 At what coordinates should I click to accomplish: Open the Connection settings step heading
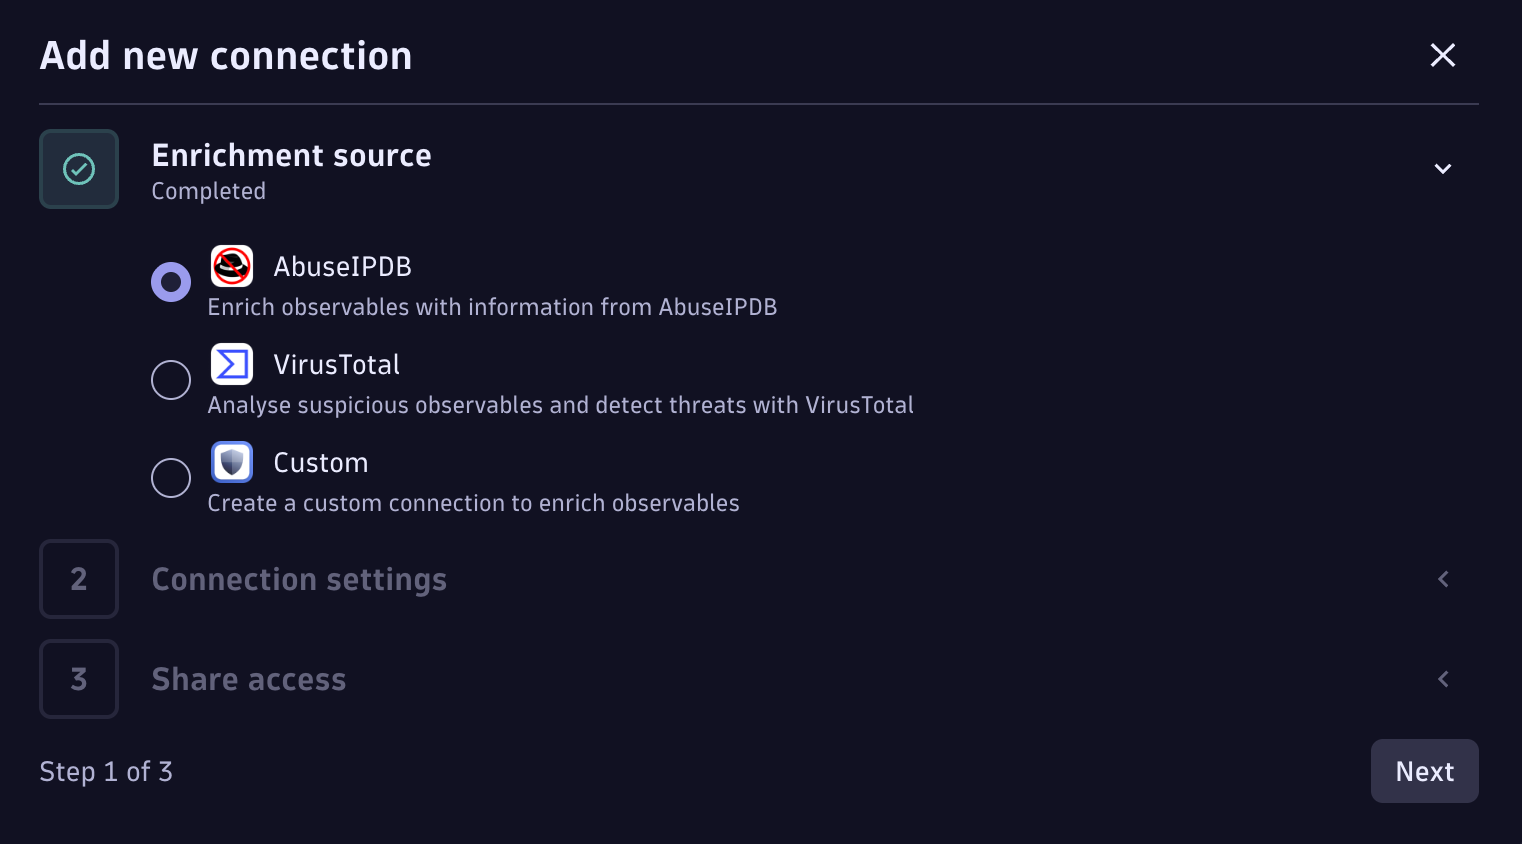tap(299, 580)
